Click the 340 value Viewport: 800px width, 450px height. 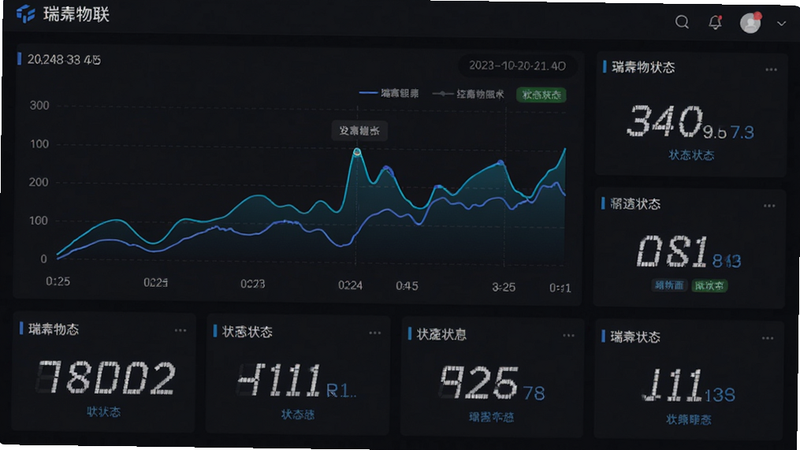click(665, 121)
